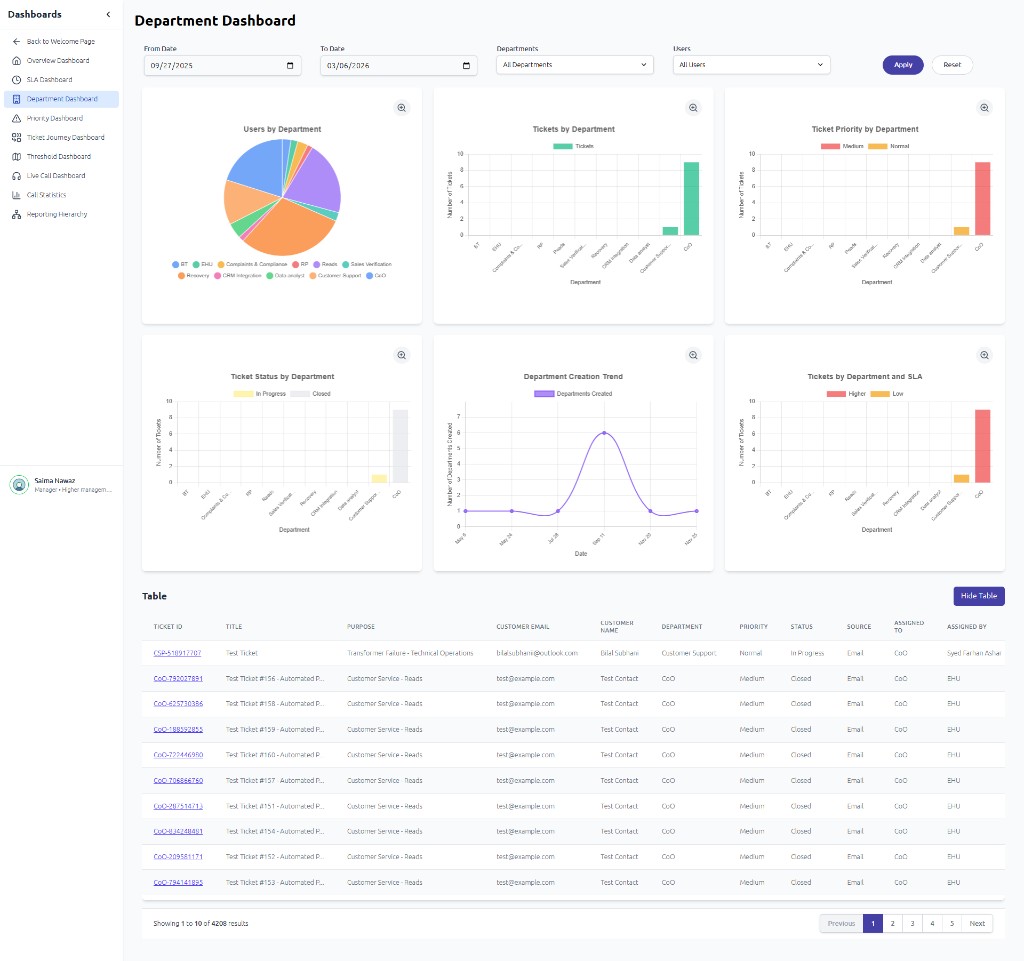
Task: Open the All Departments dropdown
Action: coord(574,65)
